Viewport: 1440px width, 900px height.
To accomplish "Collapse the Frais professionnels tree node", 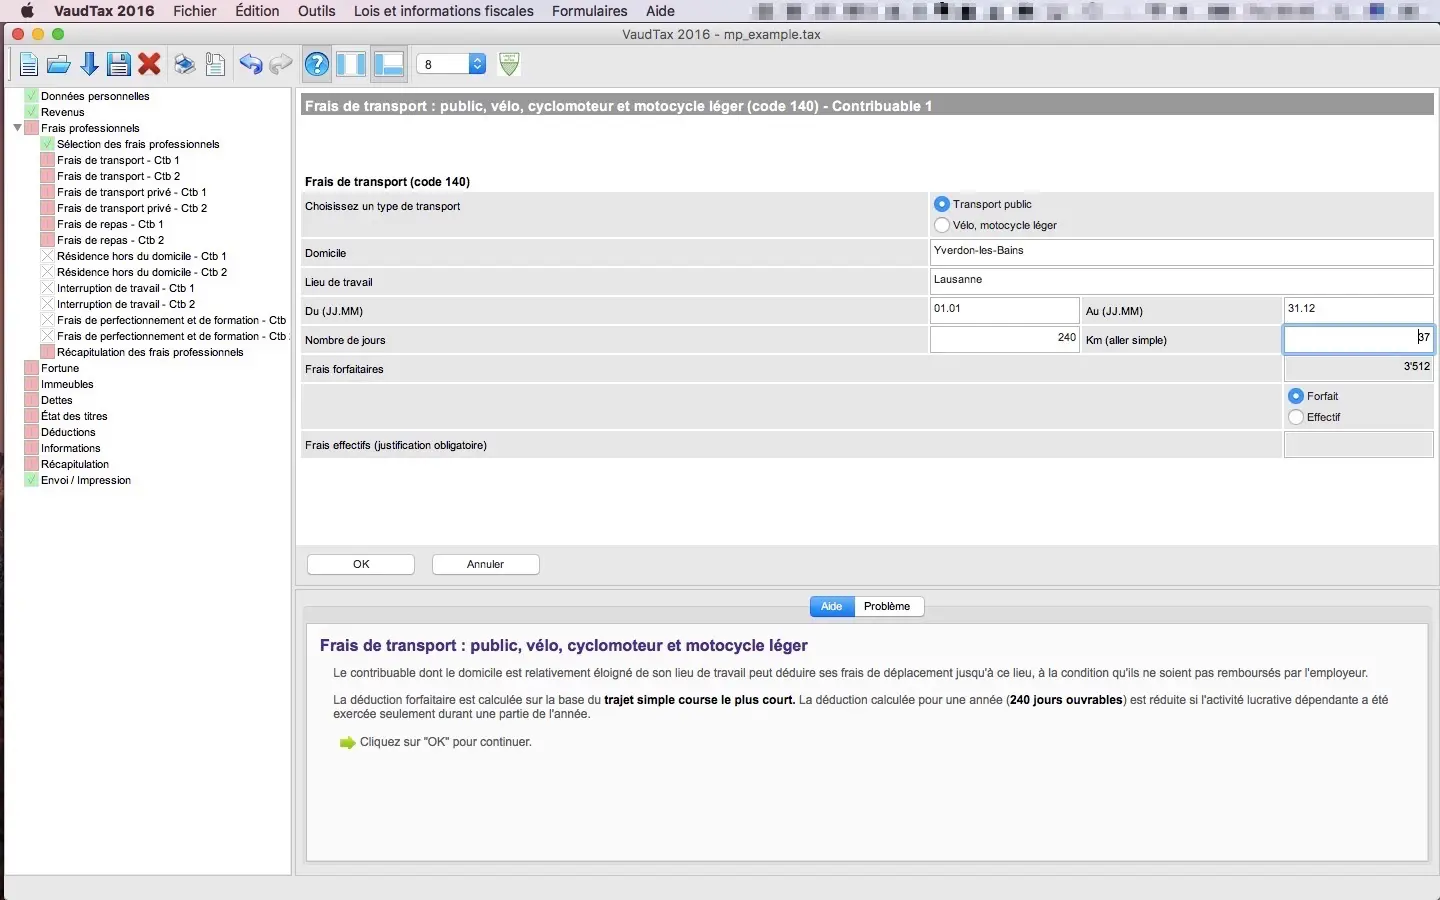I will [x=17, y=128].
